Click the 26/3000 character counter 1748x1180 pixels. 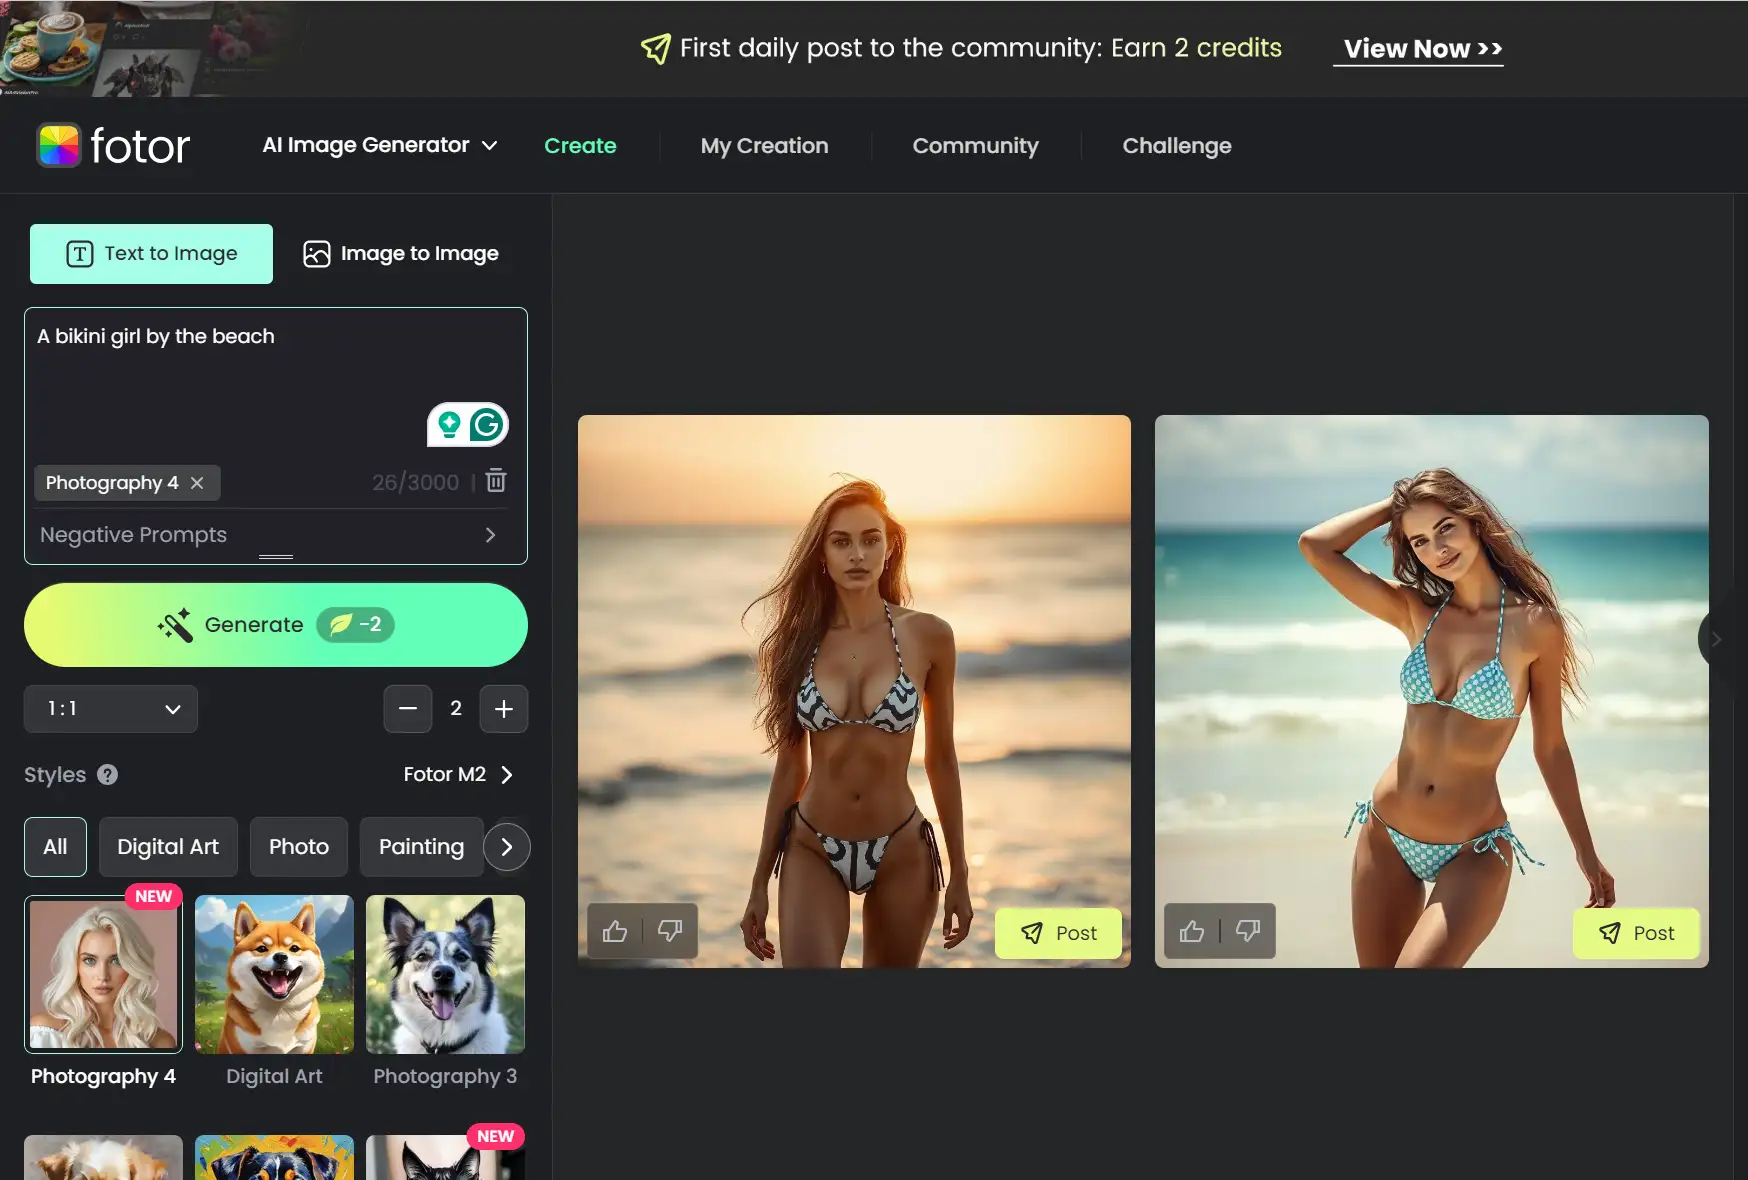(415, 483)
